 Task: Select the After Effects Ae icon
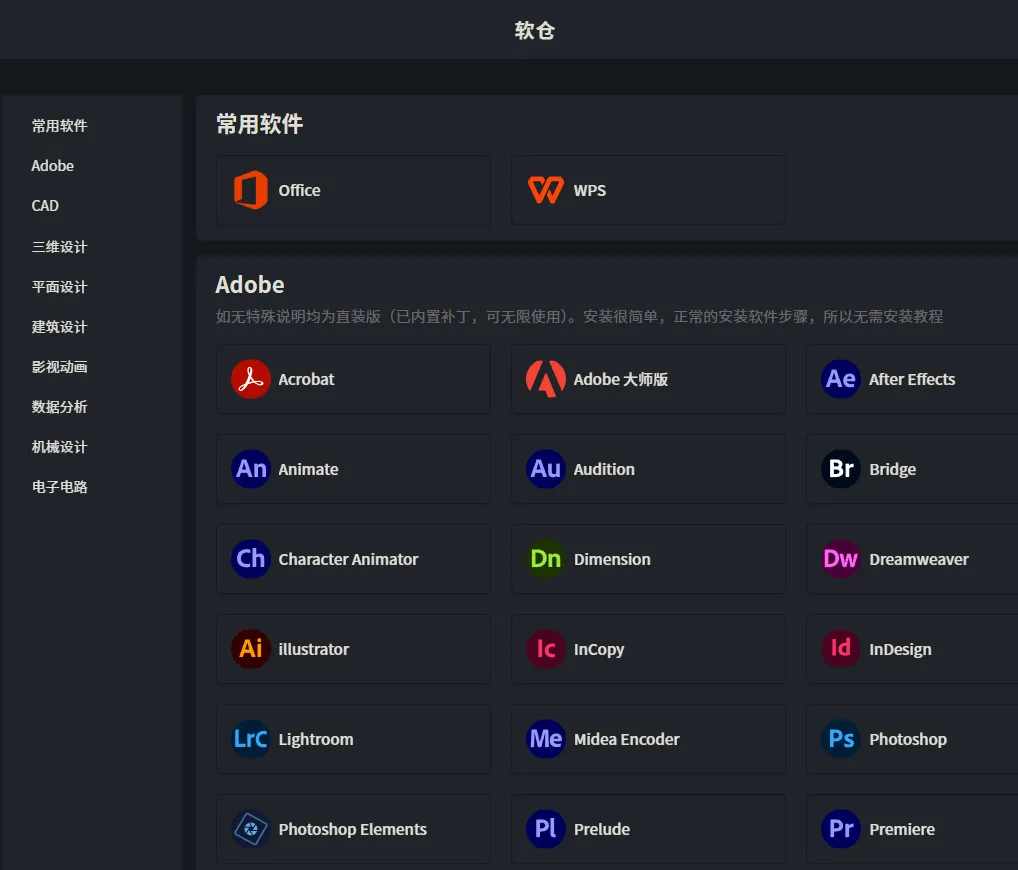point(841,379)
